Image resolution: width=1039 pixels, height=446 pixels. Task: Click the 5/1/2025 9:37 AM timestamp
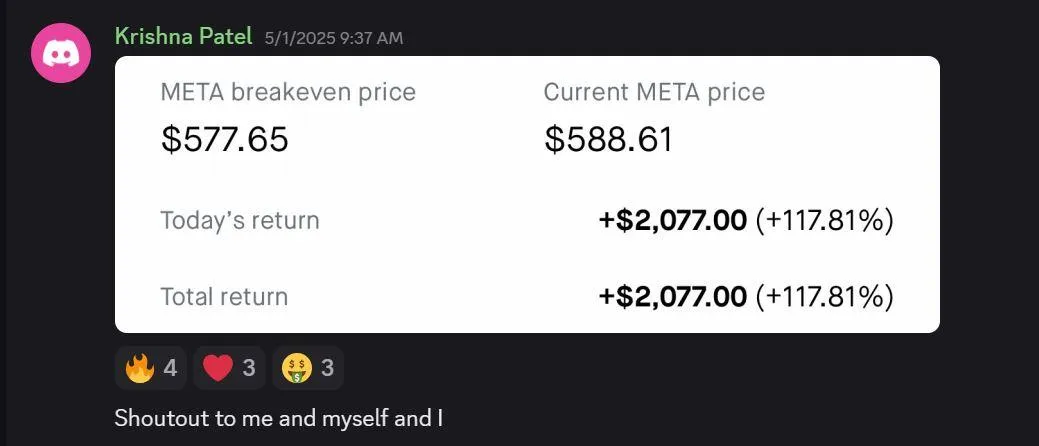[334, 38]
